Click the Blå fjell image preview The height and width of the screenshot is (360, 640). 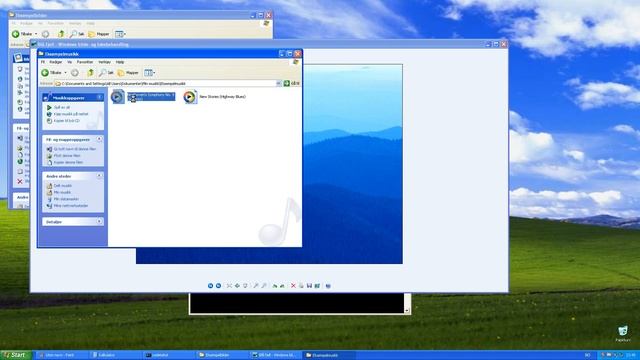pyautogui.click(x=352, y=164)
